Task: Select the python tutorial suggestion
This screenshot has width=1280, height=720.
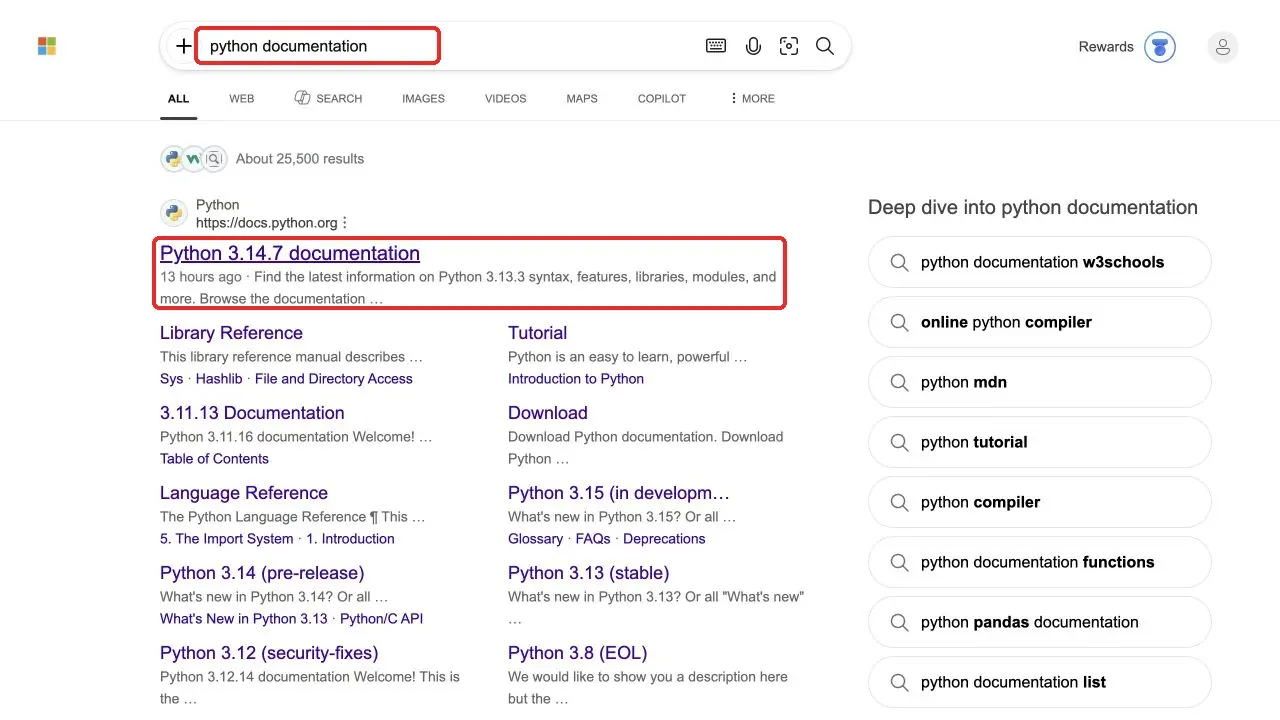Action: pos(1040,442)
